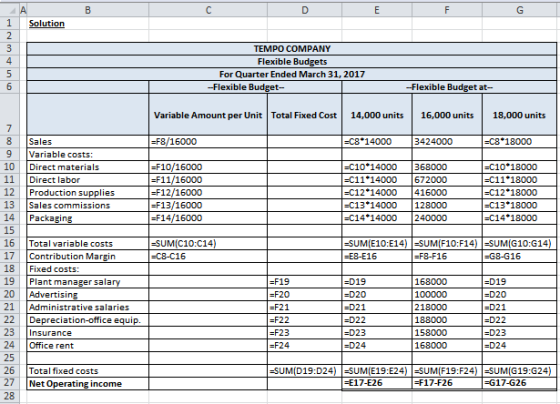560x404 pixels.
Task: Click the Office rent value 168000
Action: click(x=447, y=345)
